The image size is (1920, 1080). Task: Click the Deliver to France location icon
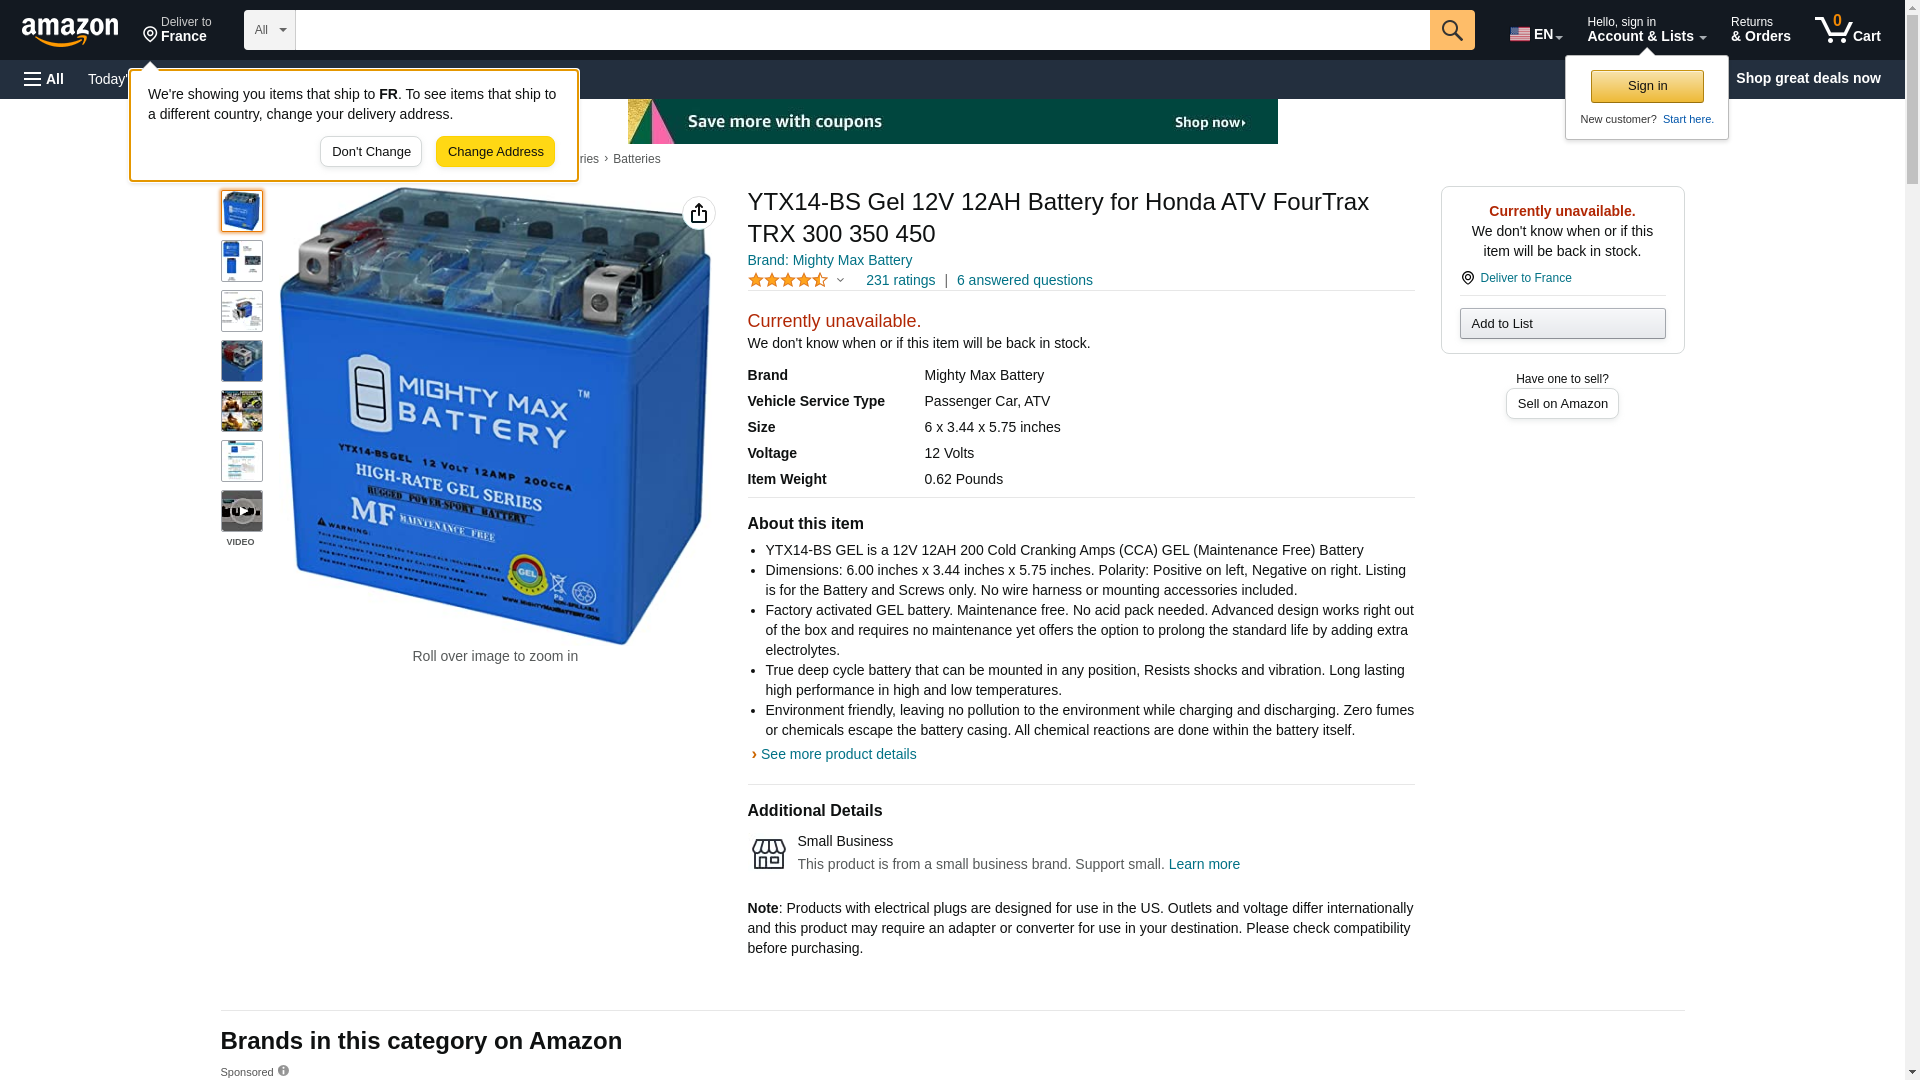1467,278
